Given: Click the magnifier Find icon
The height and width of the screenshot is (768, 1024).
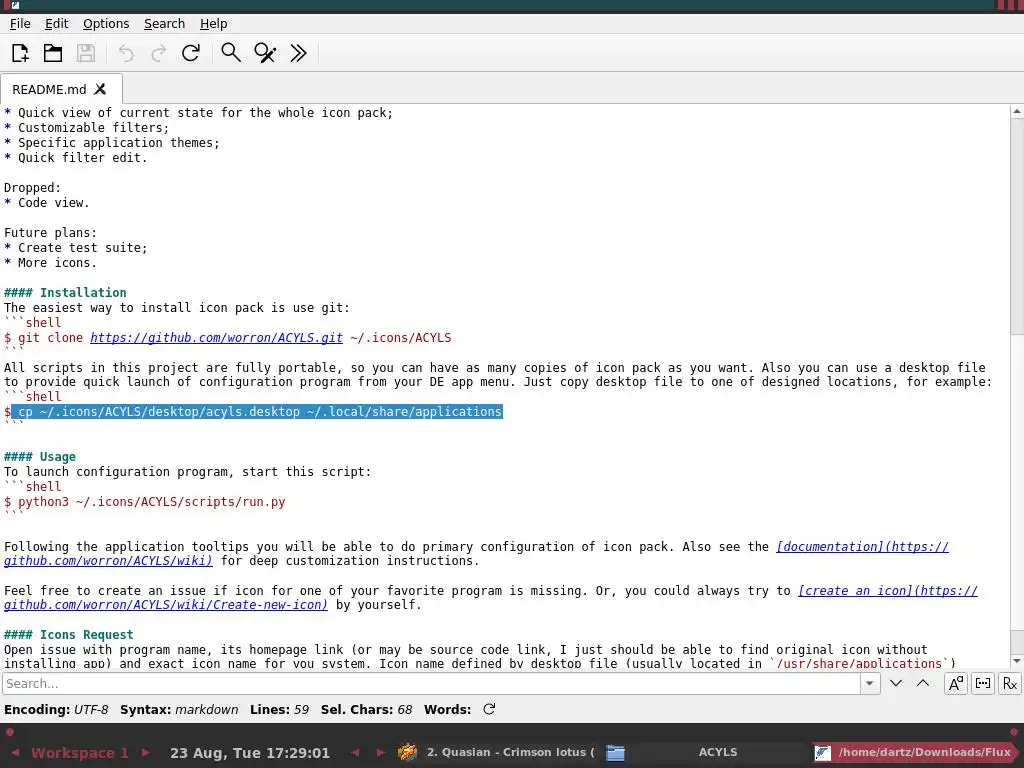Looking at the screenshot, I should (x=231, y=53).
